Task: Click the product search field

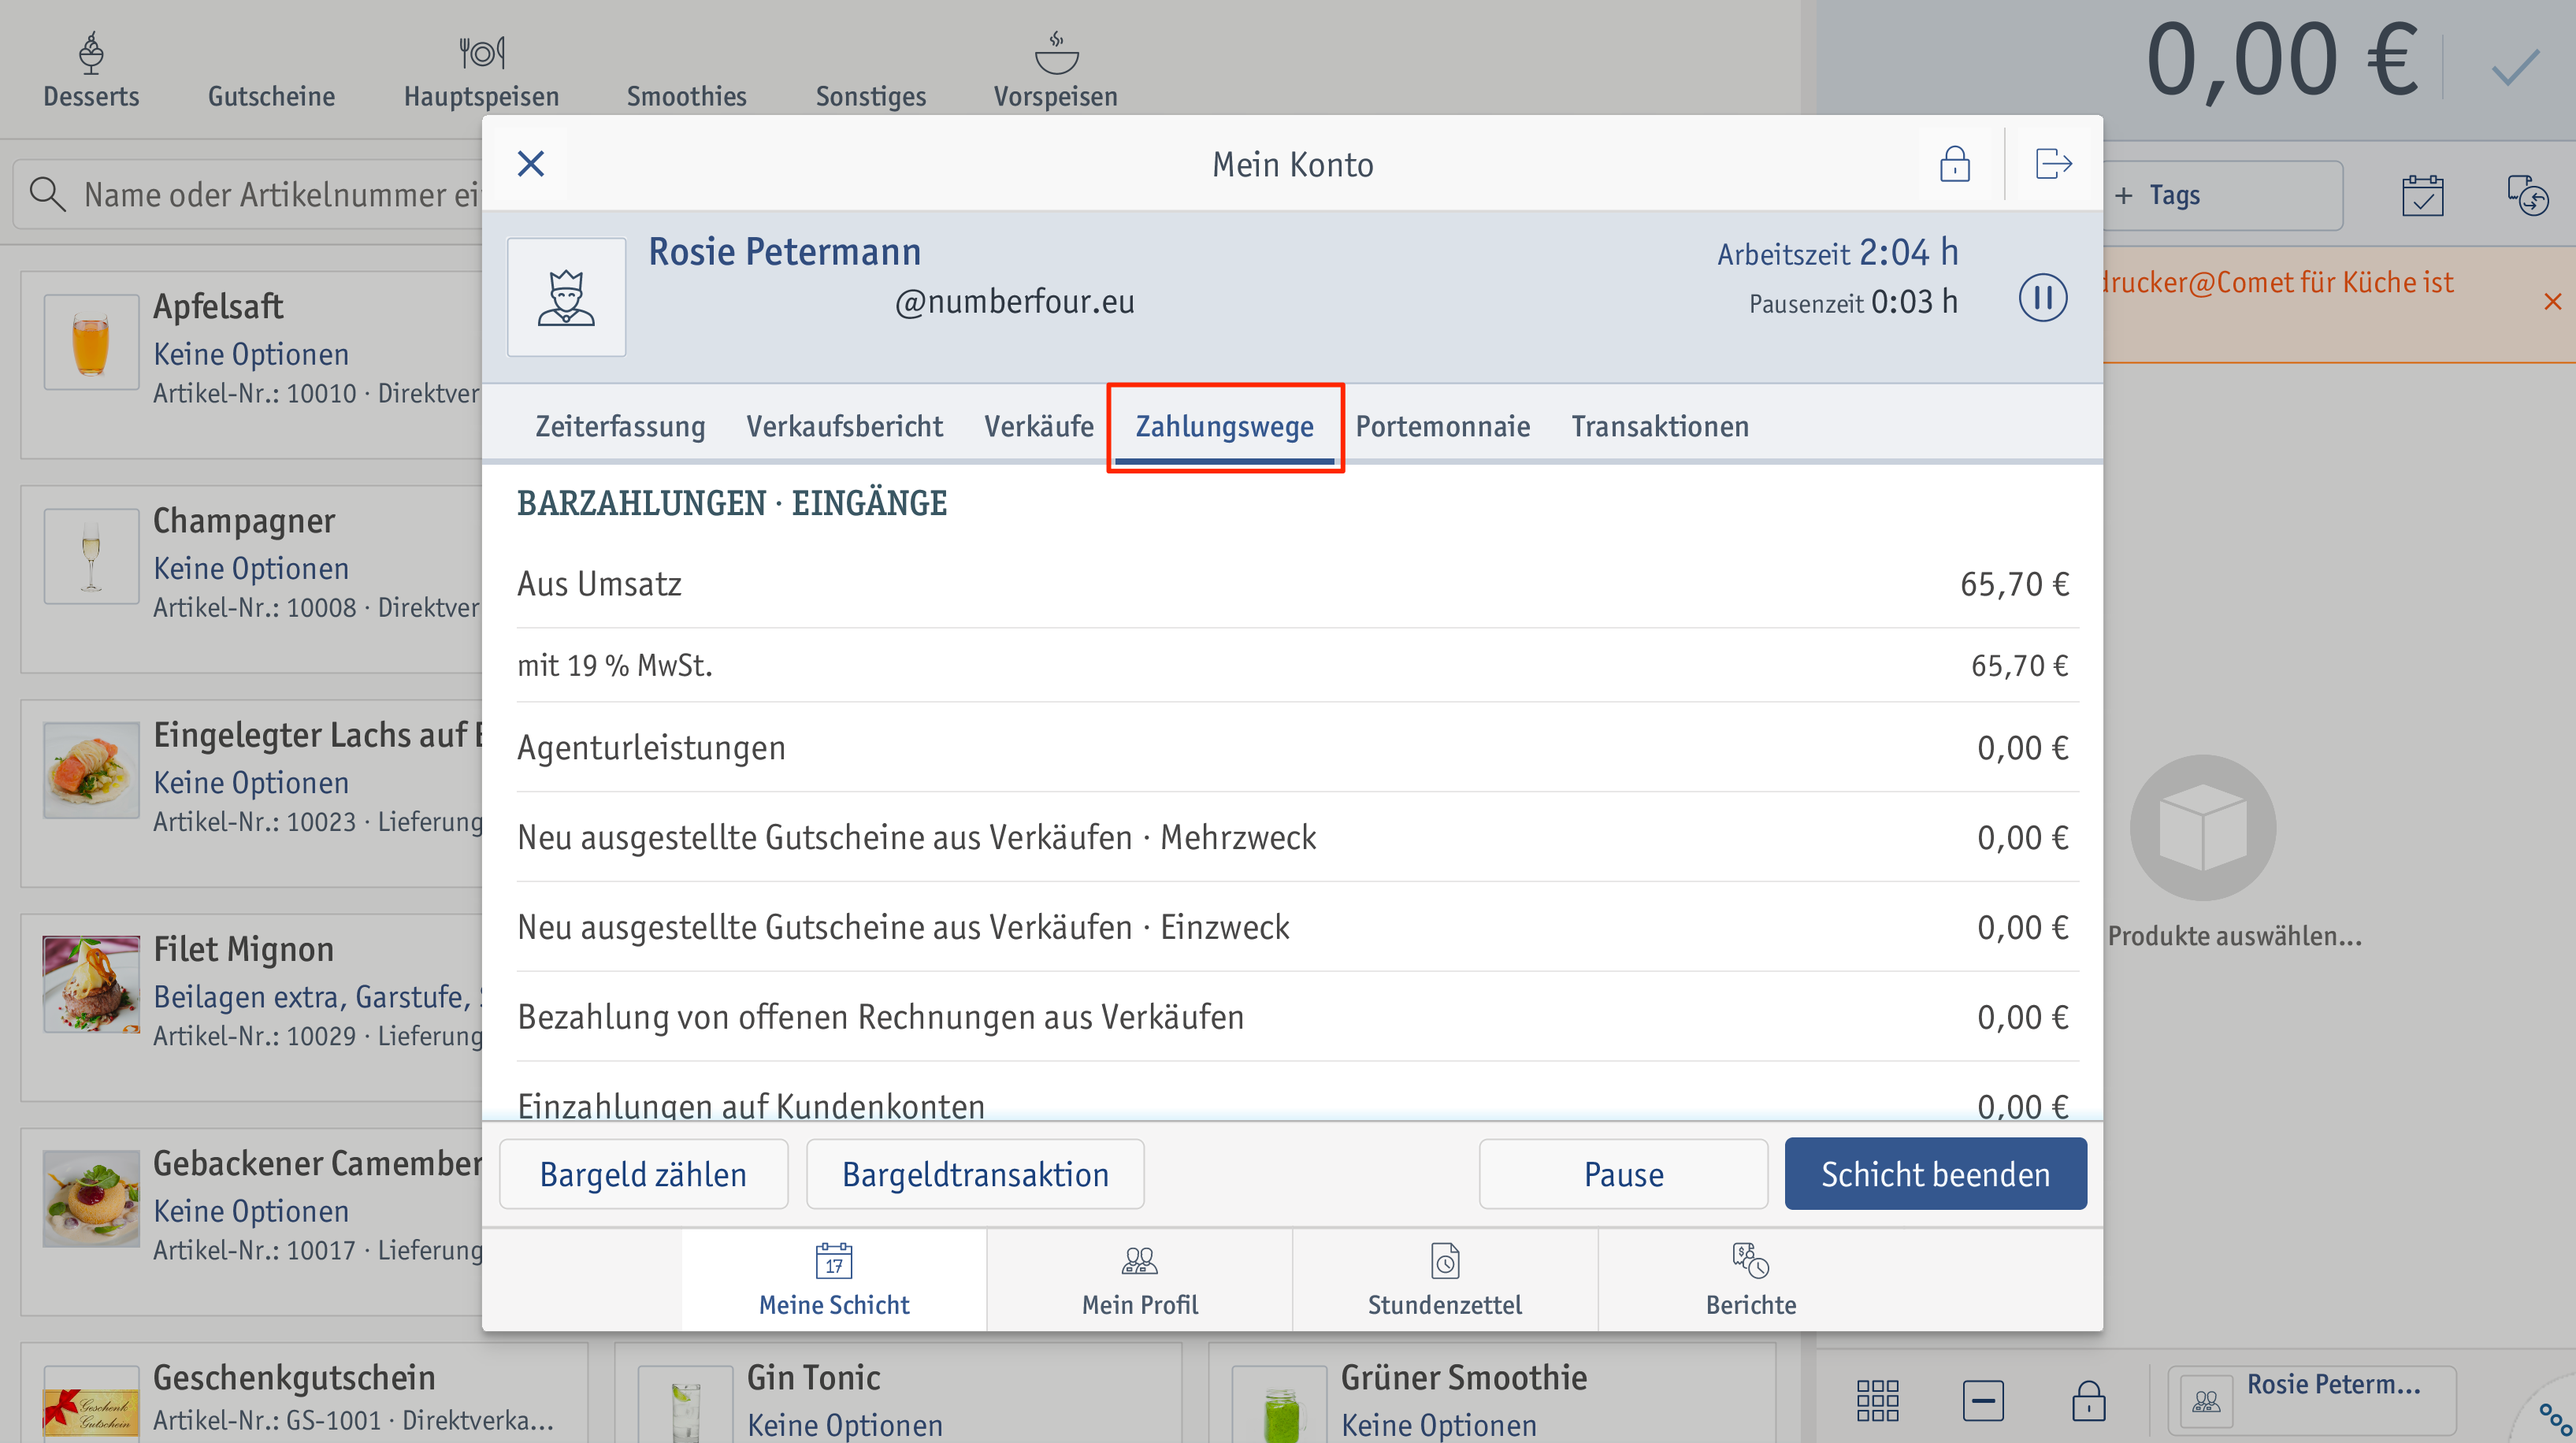Action: [250, 194]
